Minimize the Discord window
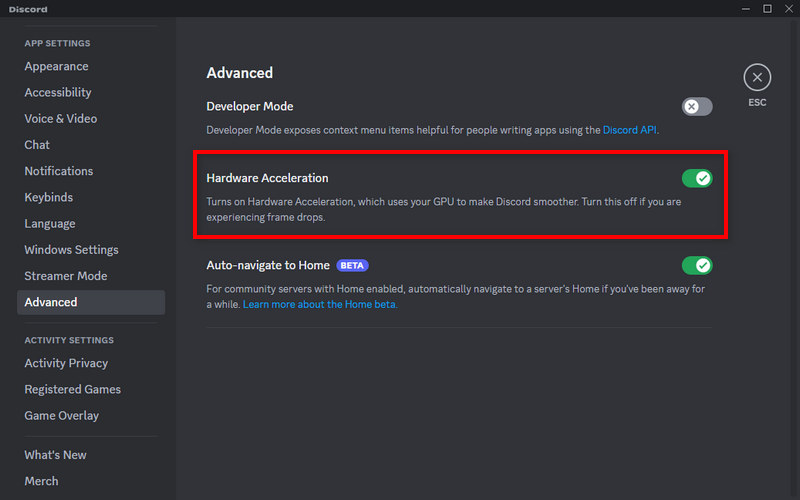 [746, 9]
